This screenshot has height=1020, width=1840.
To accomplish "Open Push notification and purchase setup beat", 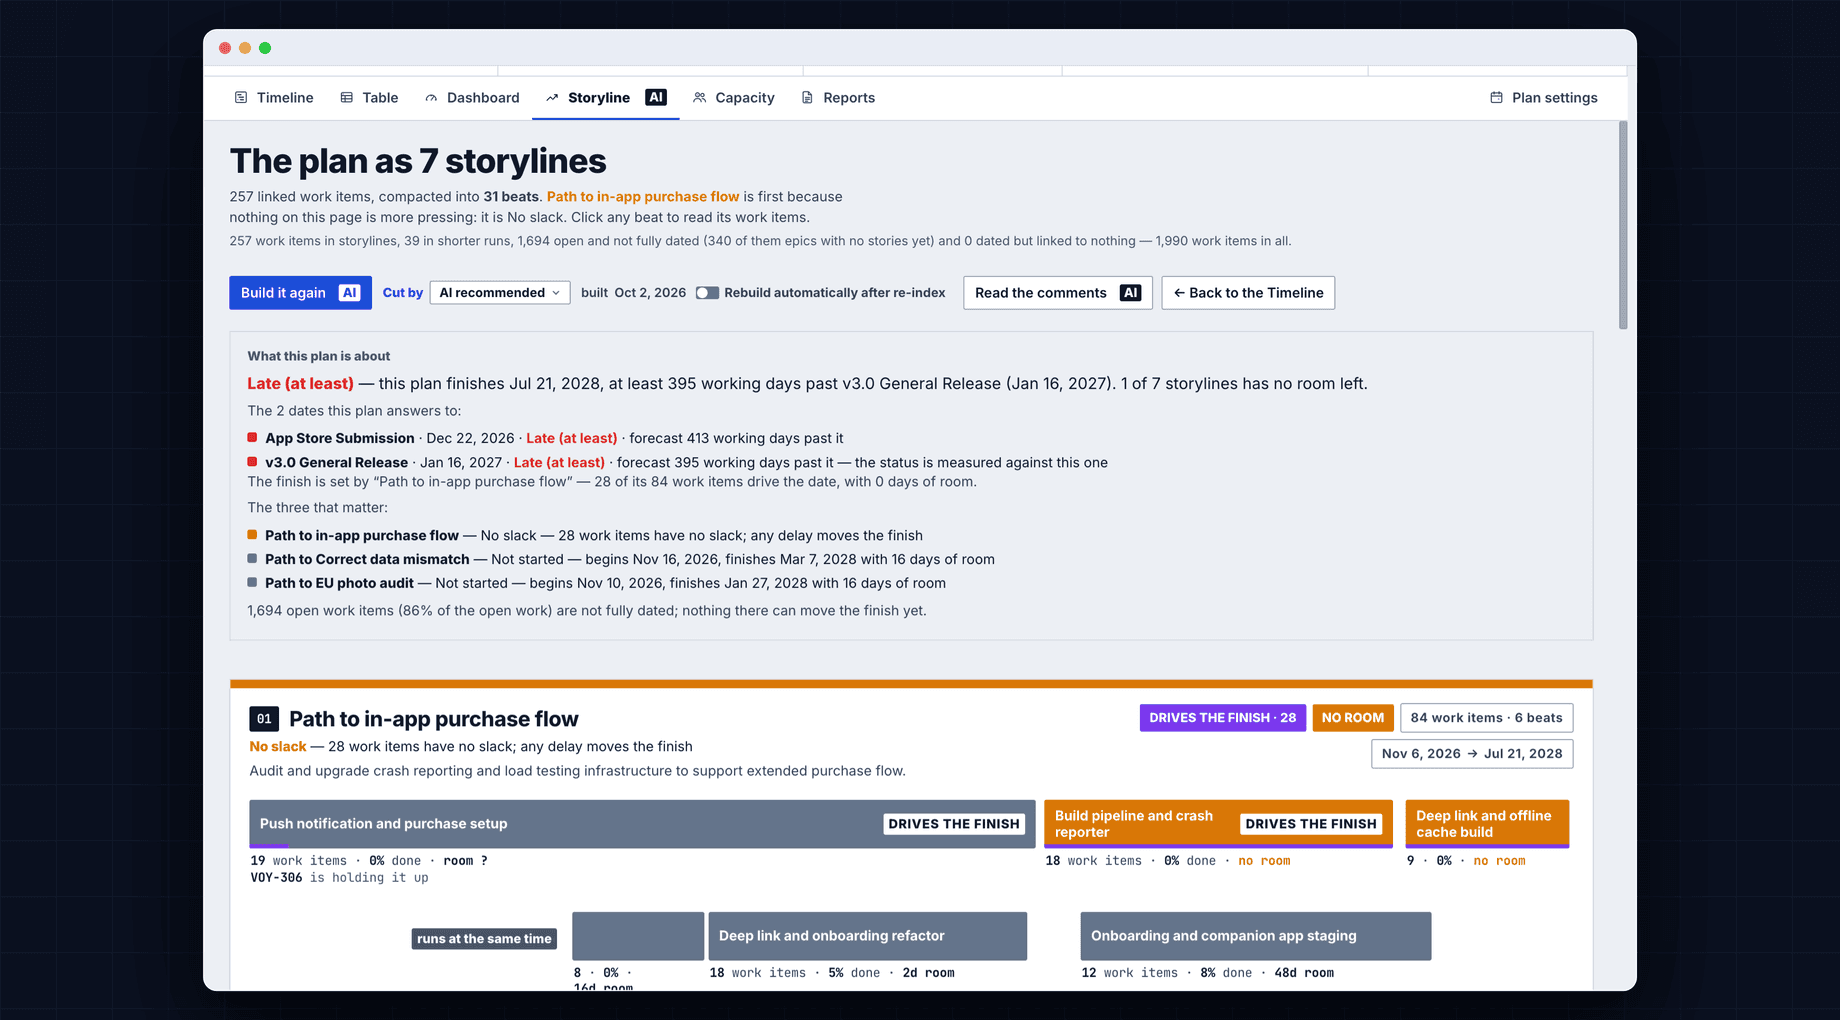I will [x=642, y=824].
